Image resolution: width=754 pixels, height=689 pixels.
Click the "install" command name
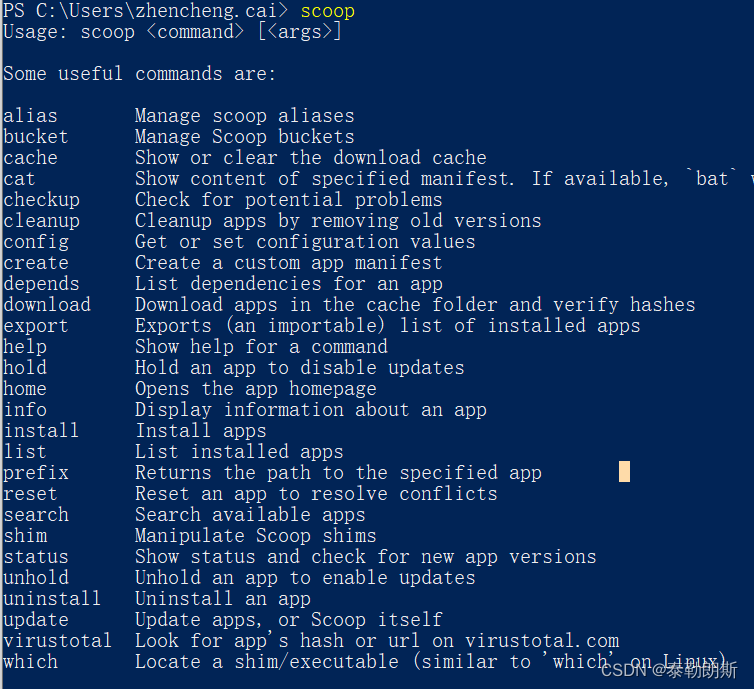[41, 431]
